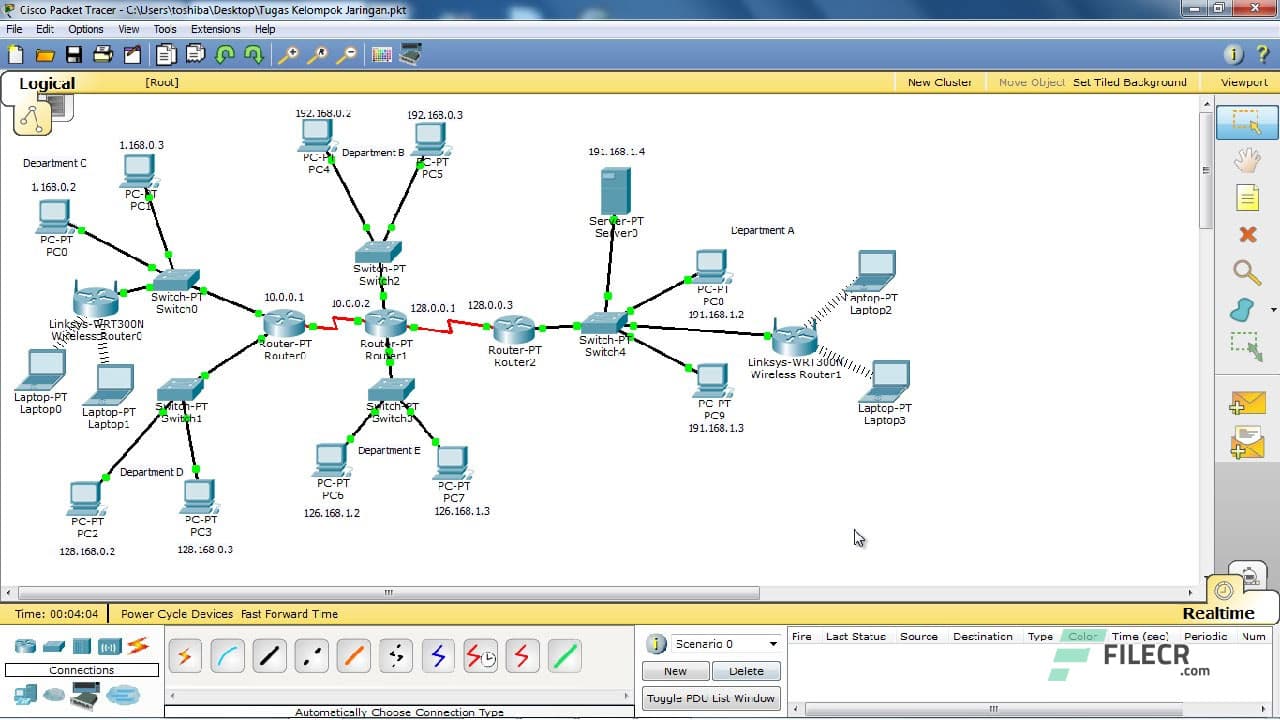Open the Palette Dialog from the toolbar
1280x720 pixels.
[x=381, y=53]
